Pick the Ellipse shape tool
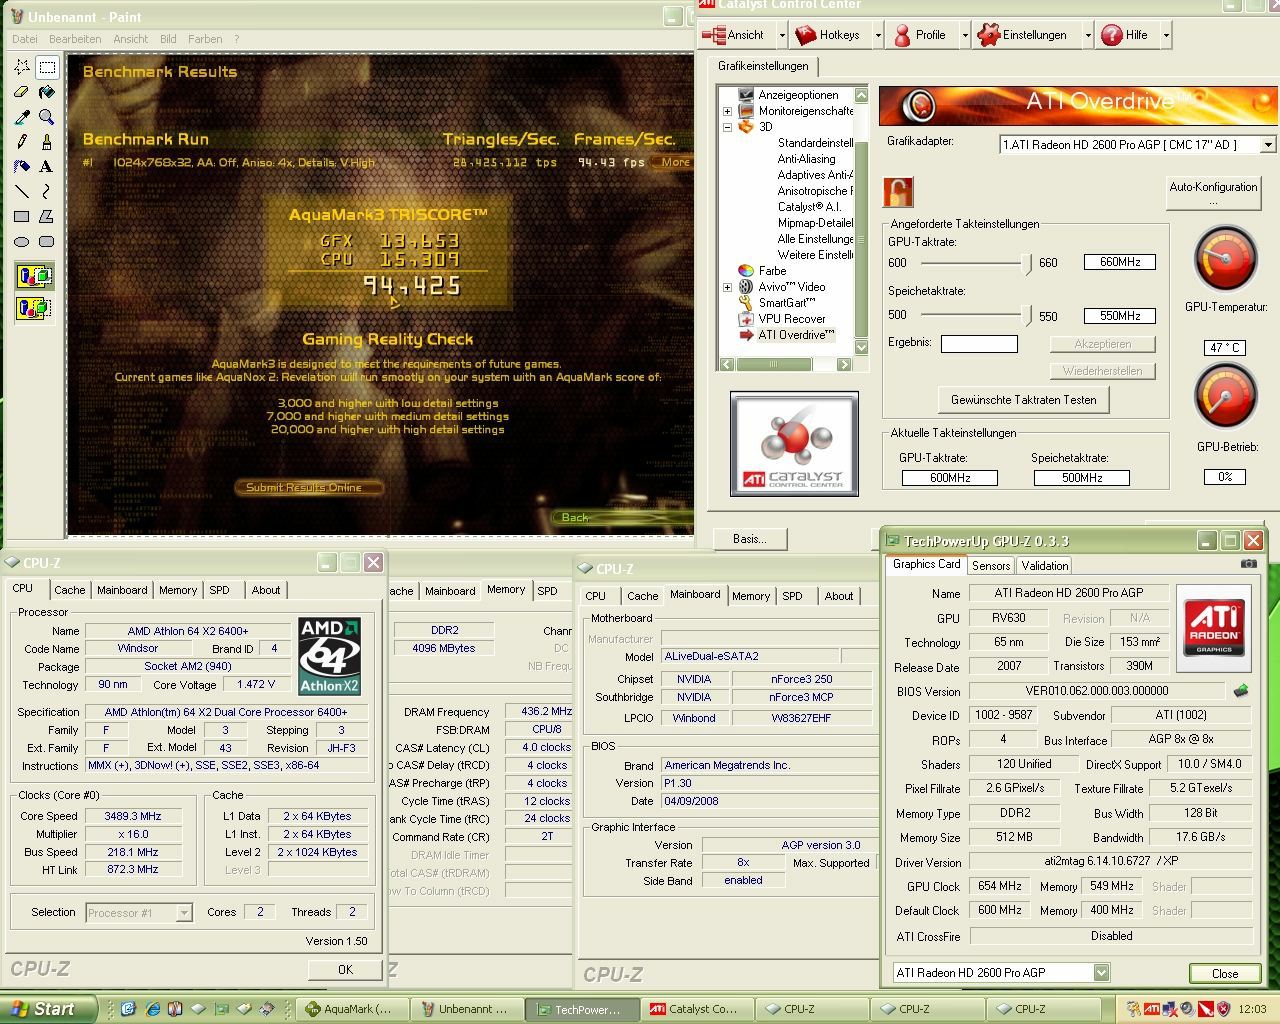The image size is (1280, 1024). coord(22,241)
